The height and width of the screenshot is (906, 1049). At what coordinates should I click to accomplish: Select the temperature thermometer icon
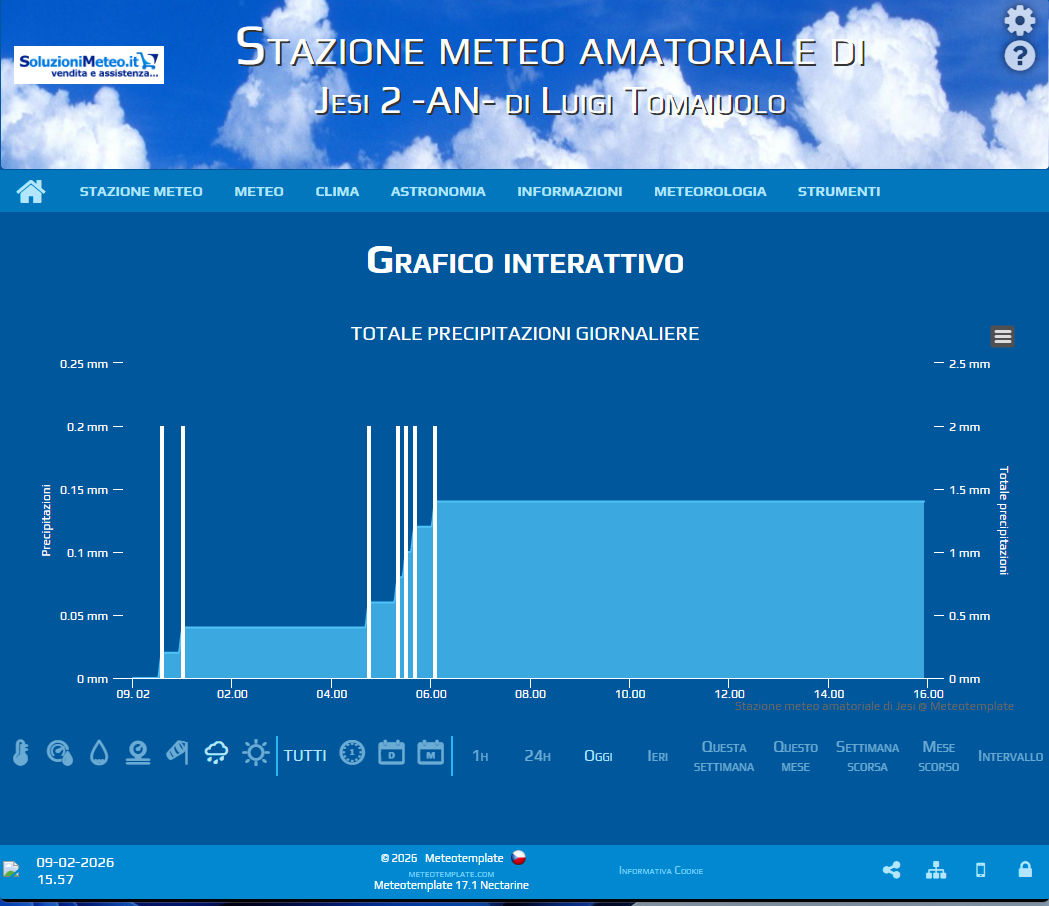(20, 753)
